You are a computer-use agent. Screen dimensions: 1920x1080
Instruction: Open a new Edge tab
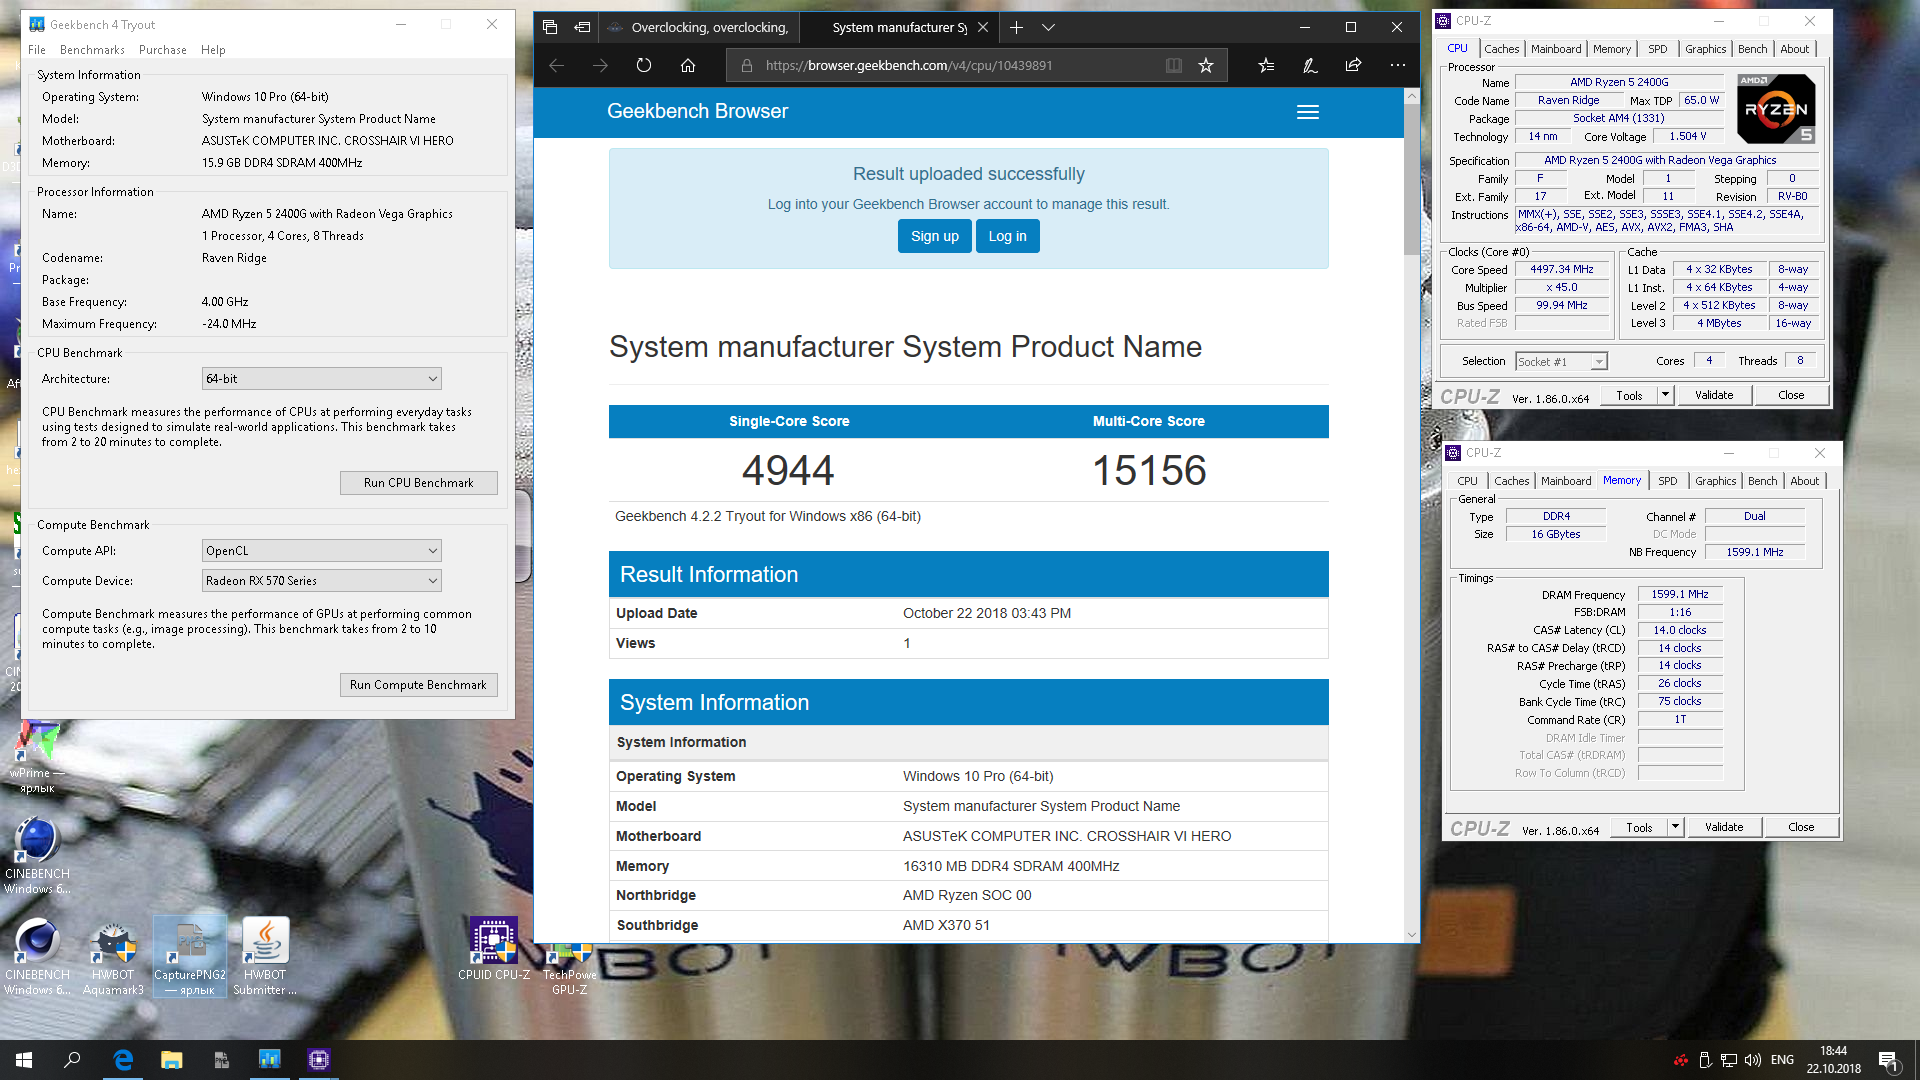(x=1016, y=28)
